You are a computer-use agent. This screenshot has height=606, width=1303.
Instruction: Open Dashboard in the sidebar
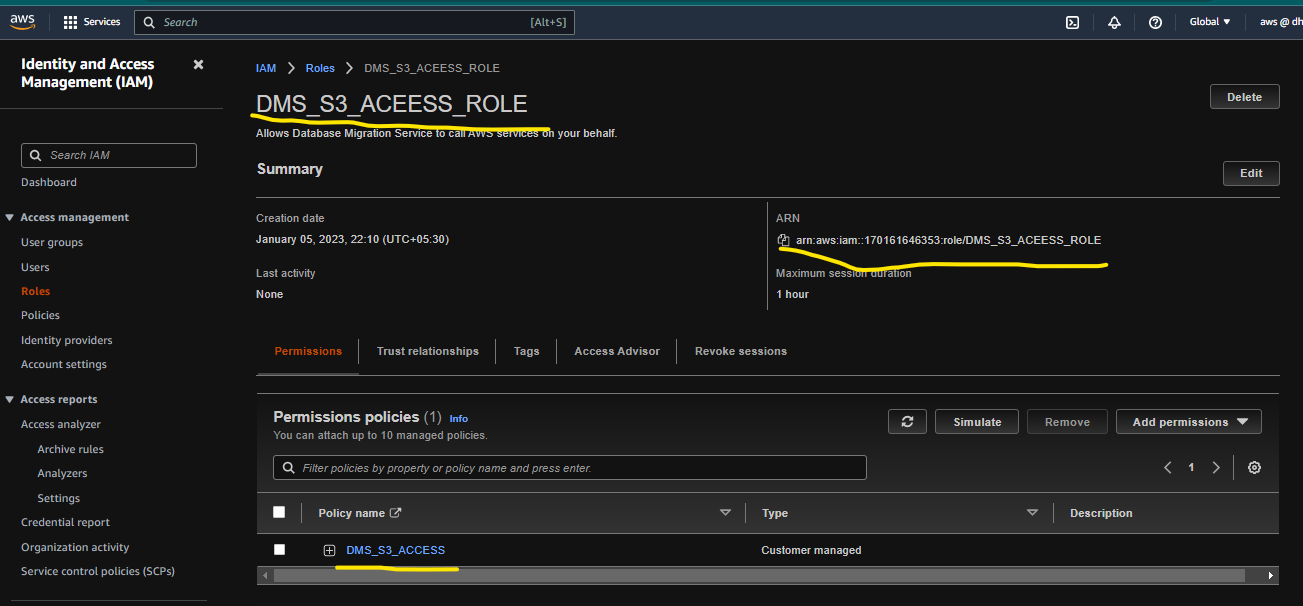pos(49,182)
